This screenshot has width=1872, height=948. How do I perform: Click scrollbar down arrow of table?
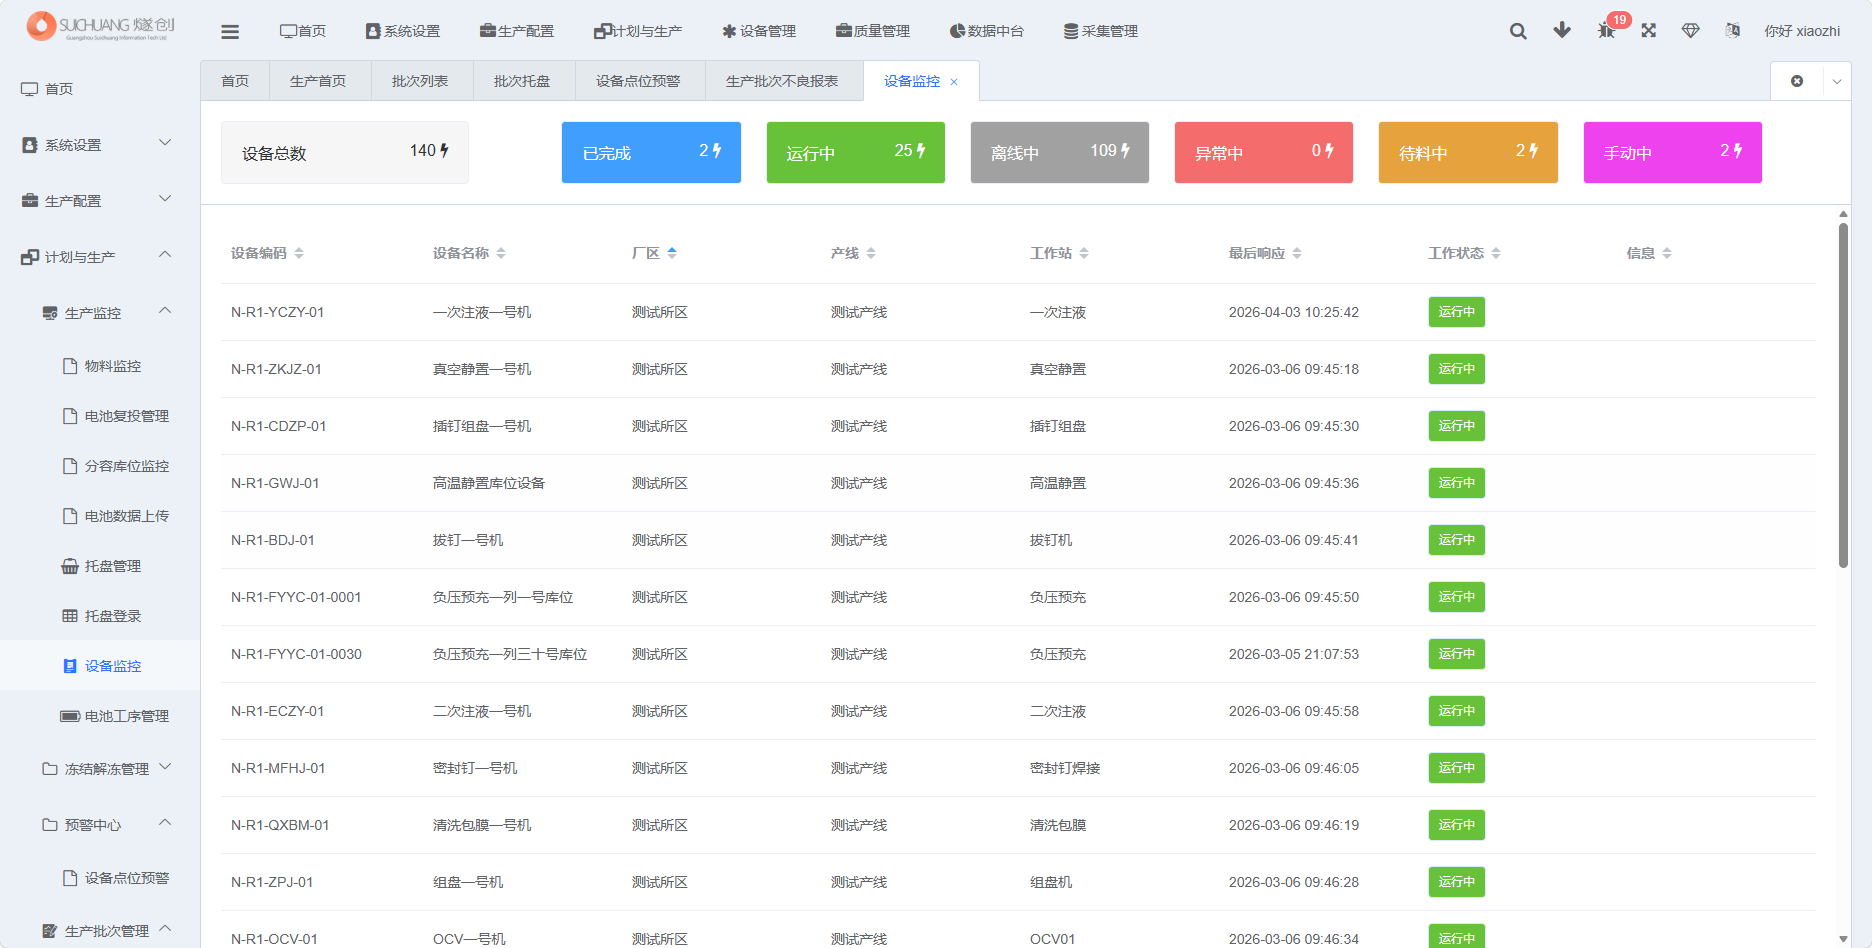pyautogui.click(x=1843, y=939)
